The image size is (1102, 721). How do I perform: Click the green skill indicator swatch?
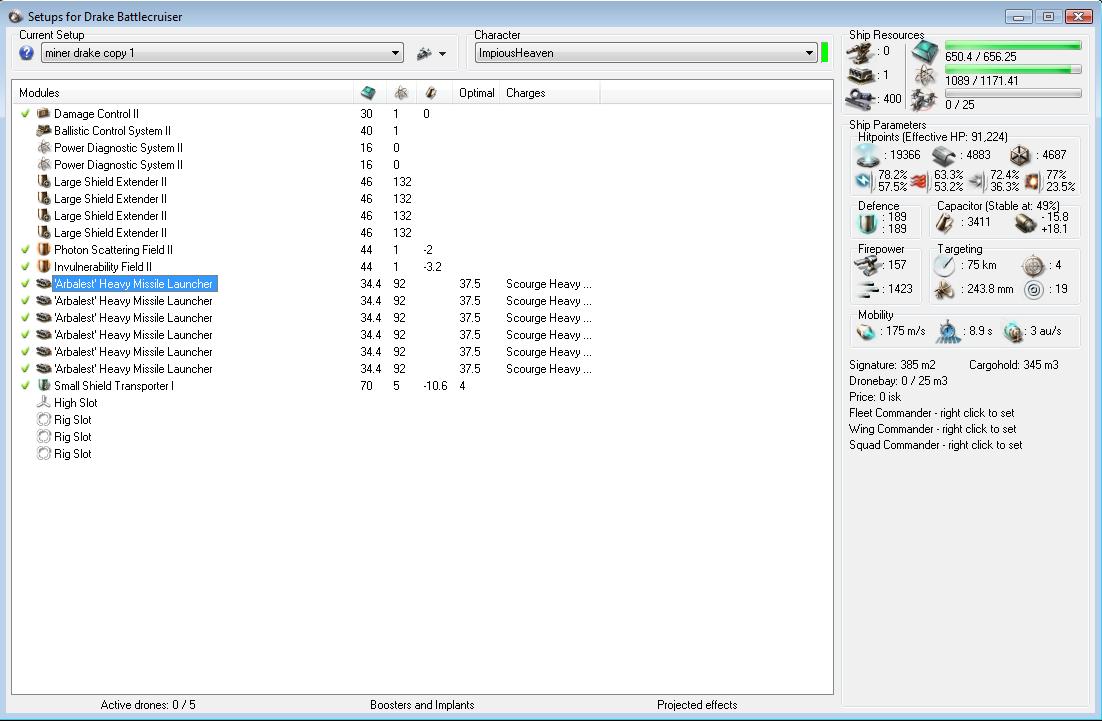pyautogui.click(x=824, y=53)
